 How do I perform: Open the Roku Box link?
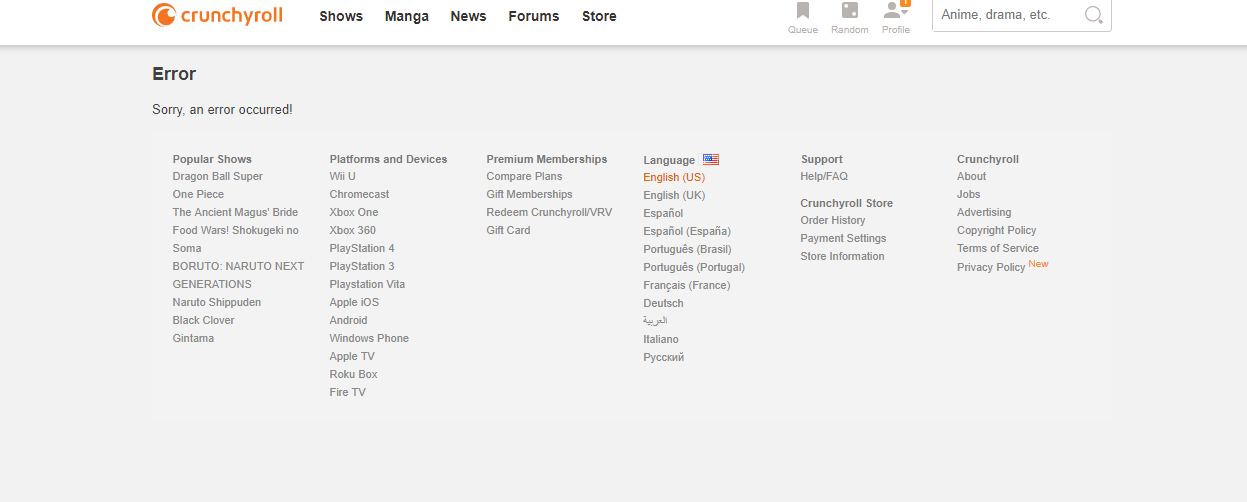pos(353,374)
